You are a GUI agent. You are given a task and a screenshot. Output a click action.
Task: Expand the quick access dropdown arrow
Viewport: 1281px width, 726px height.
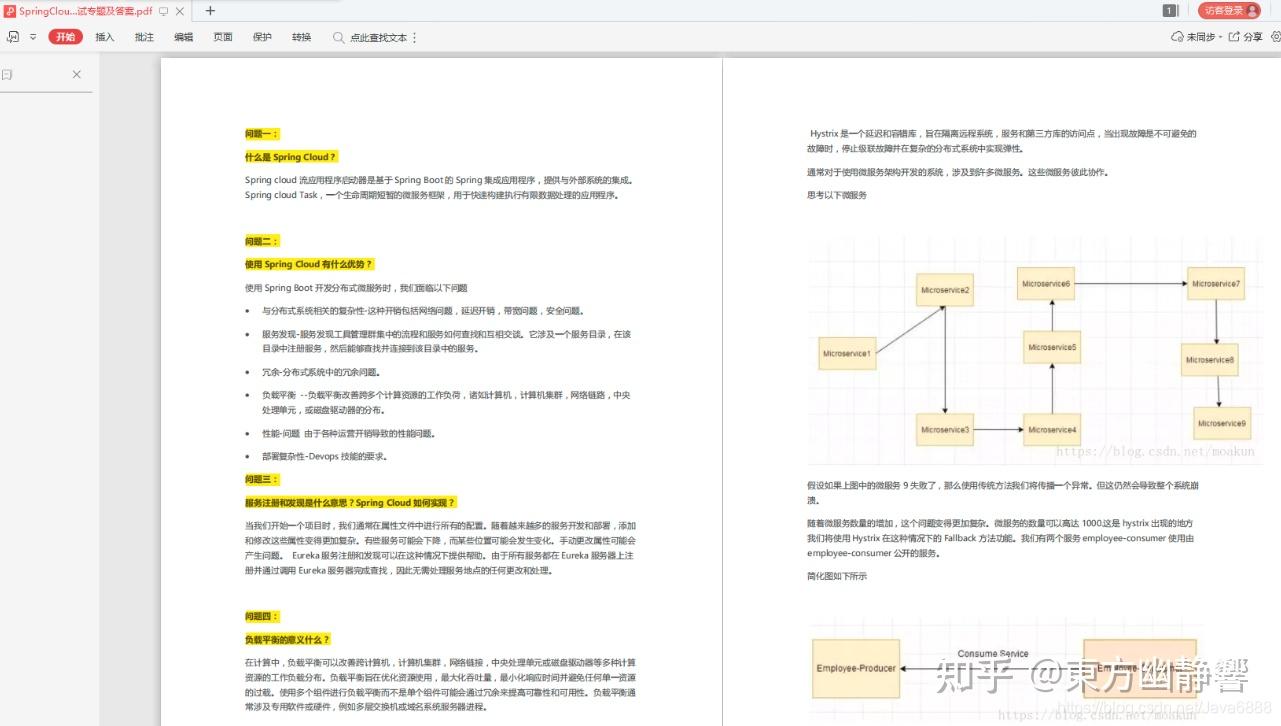pos(33,37)
